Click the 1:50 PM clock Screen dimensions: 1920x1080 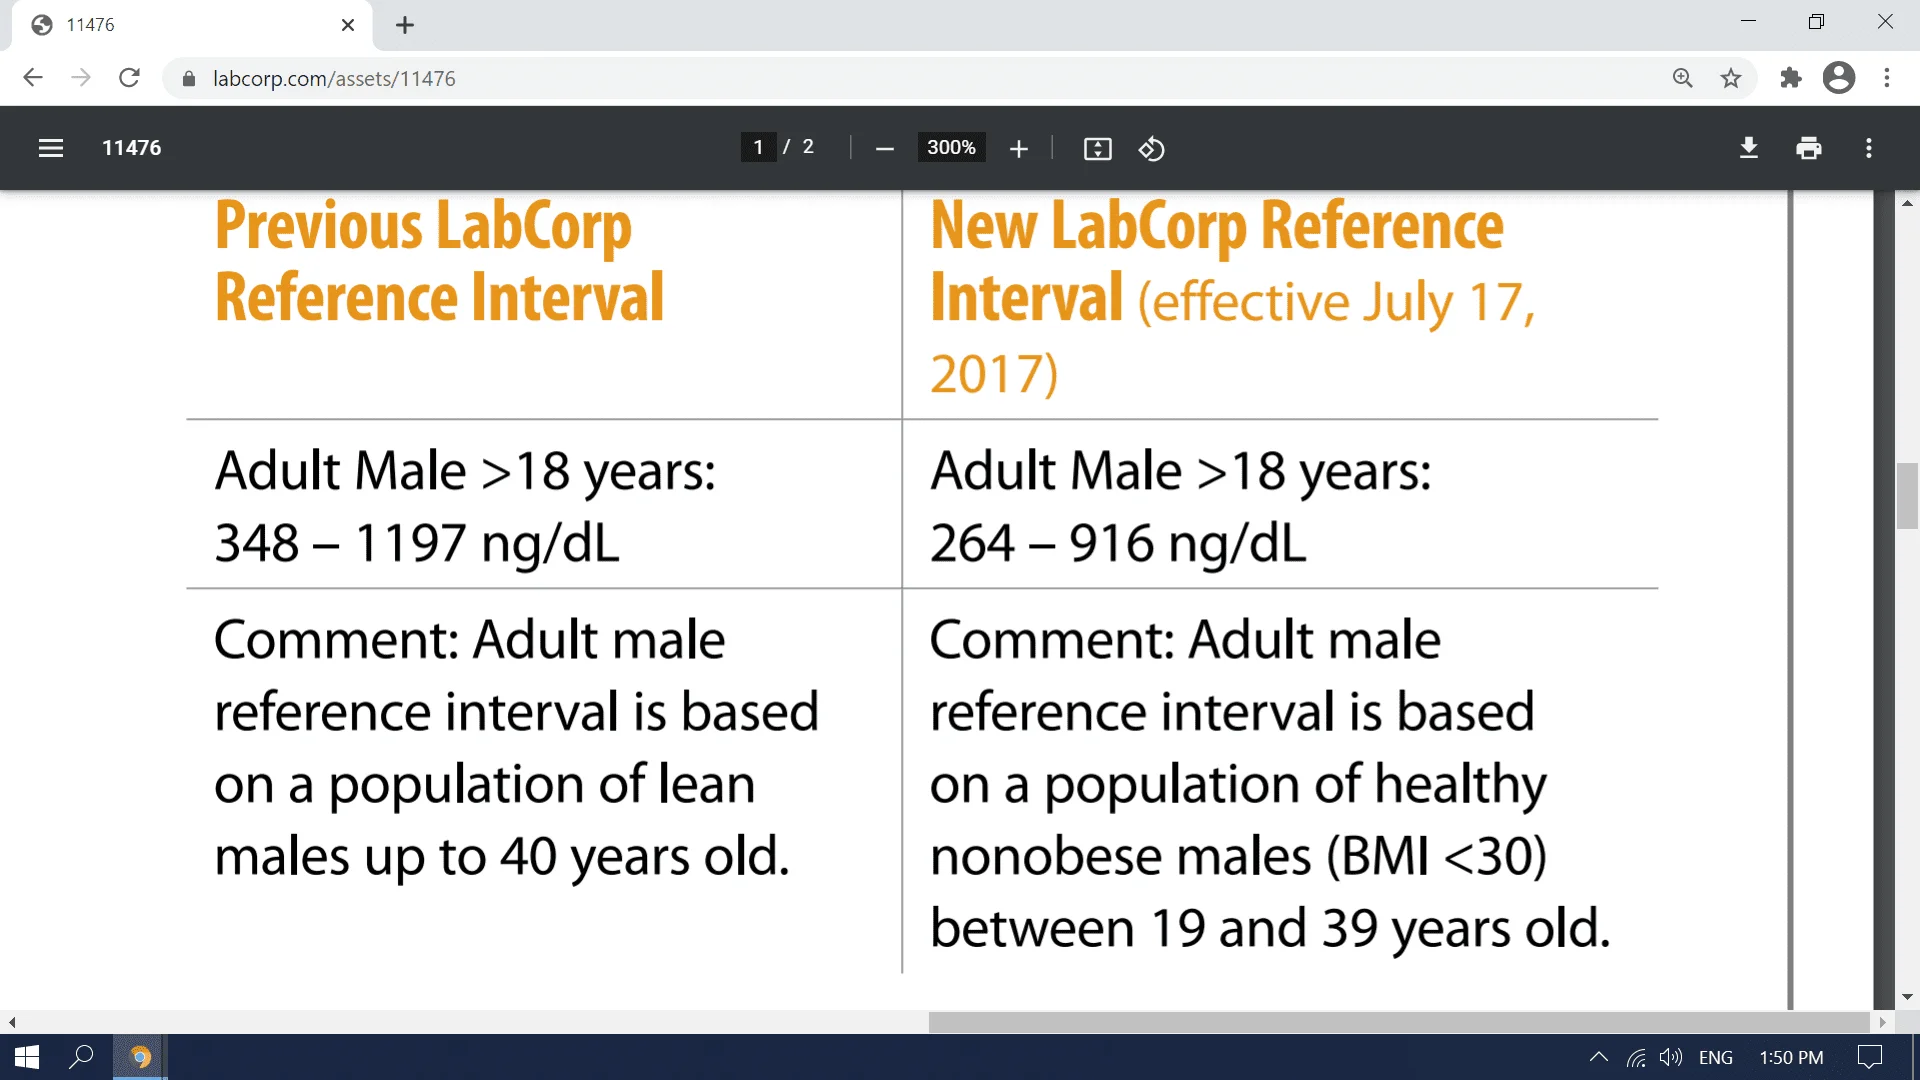(x=1791, y=1057)
